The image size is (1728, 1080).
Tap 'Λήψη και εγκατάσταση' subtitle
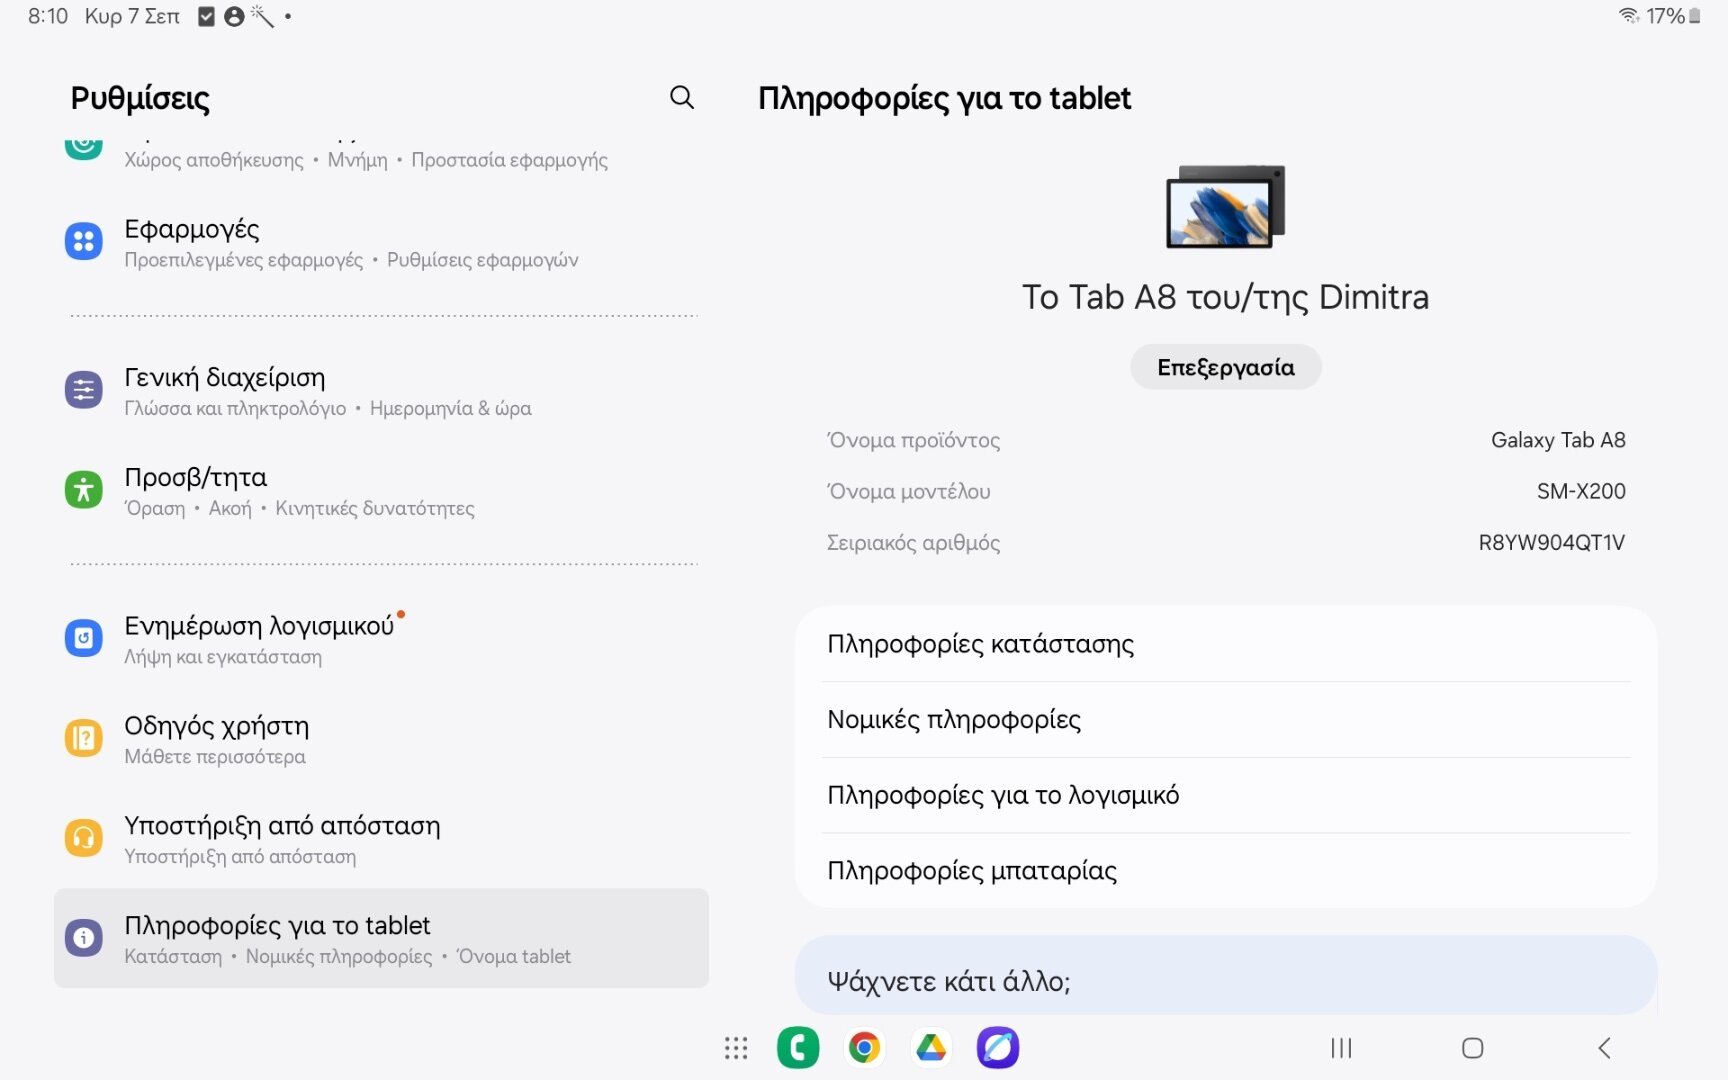point(223,657)
